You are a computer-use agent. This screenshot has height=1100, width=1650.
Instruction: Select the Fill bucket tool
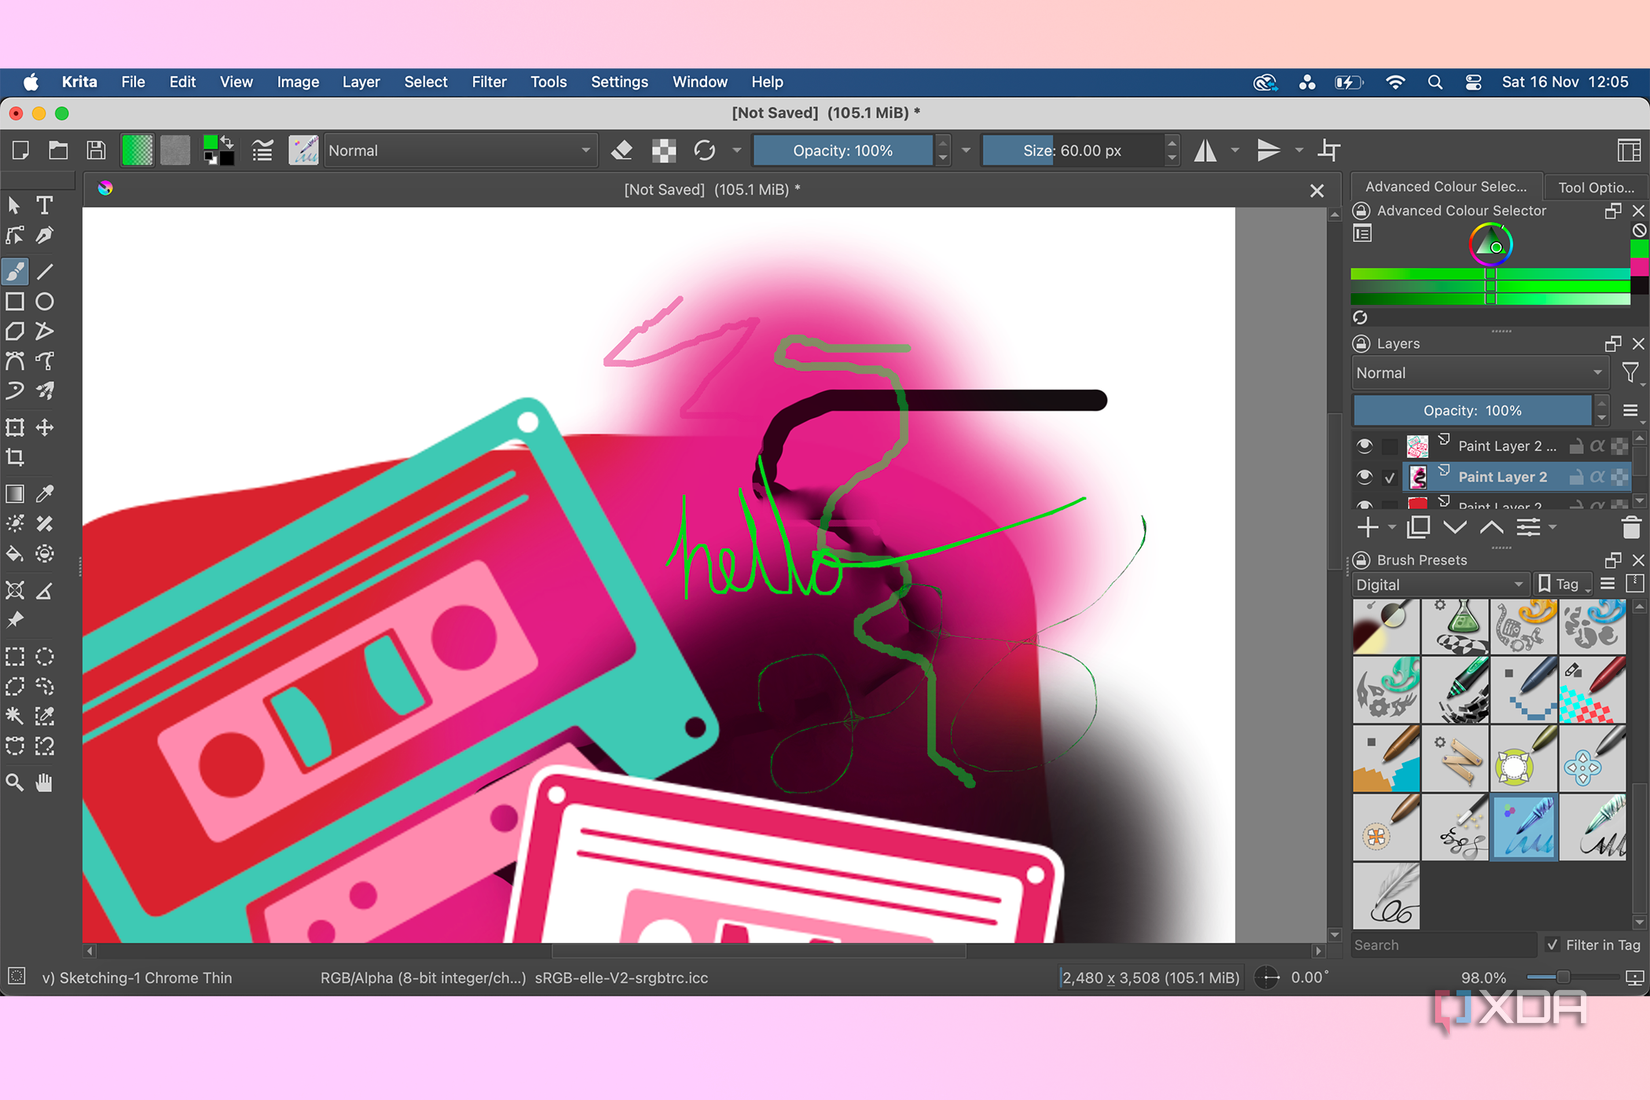(x=15, y=554)
